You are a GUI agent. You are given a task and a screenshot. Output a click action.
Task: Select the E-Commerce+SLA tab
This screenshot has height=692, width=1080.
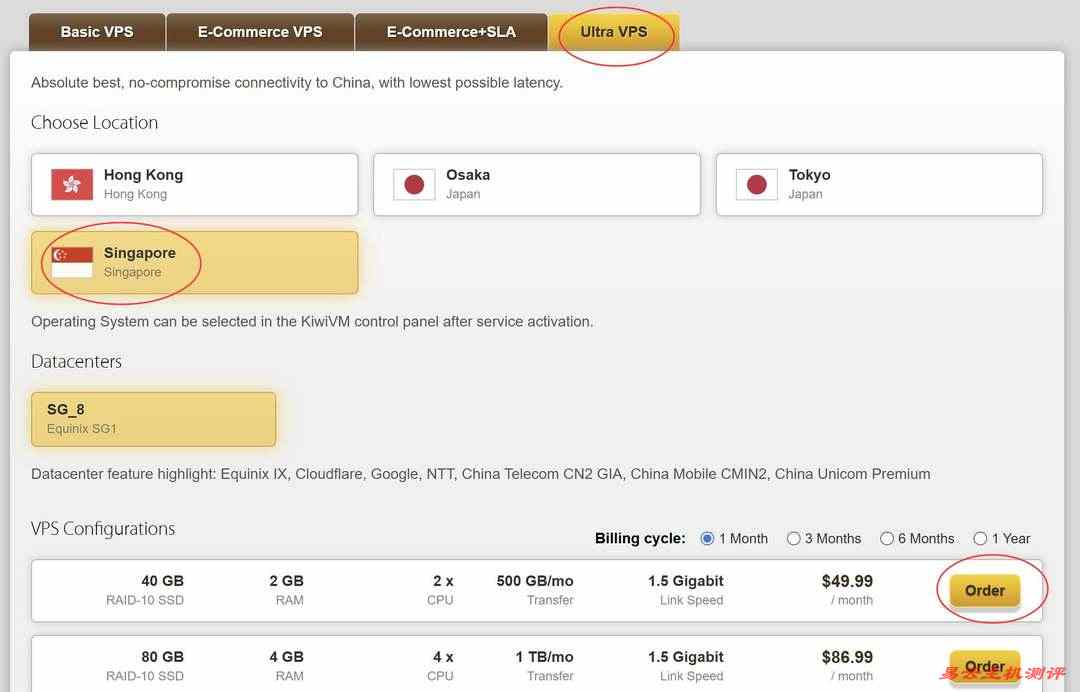coord(451,32)
